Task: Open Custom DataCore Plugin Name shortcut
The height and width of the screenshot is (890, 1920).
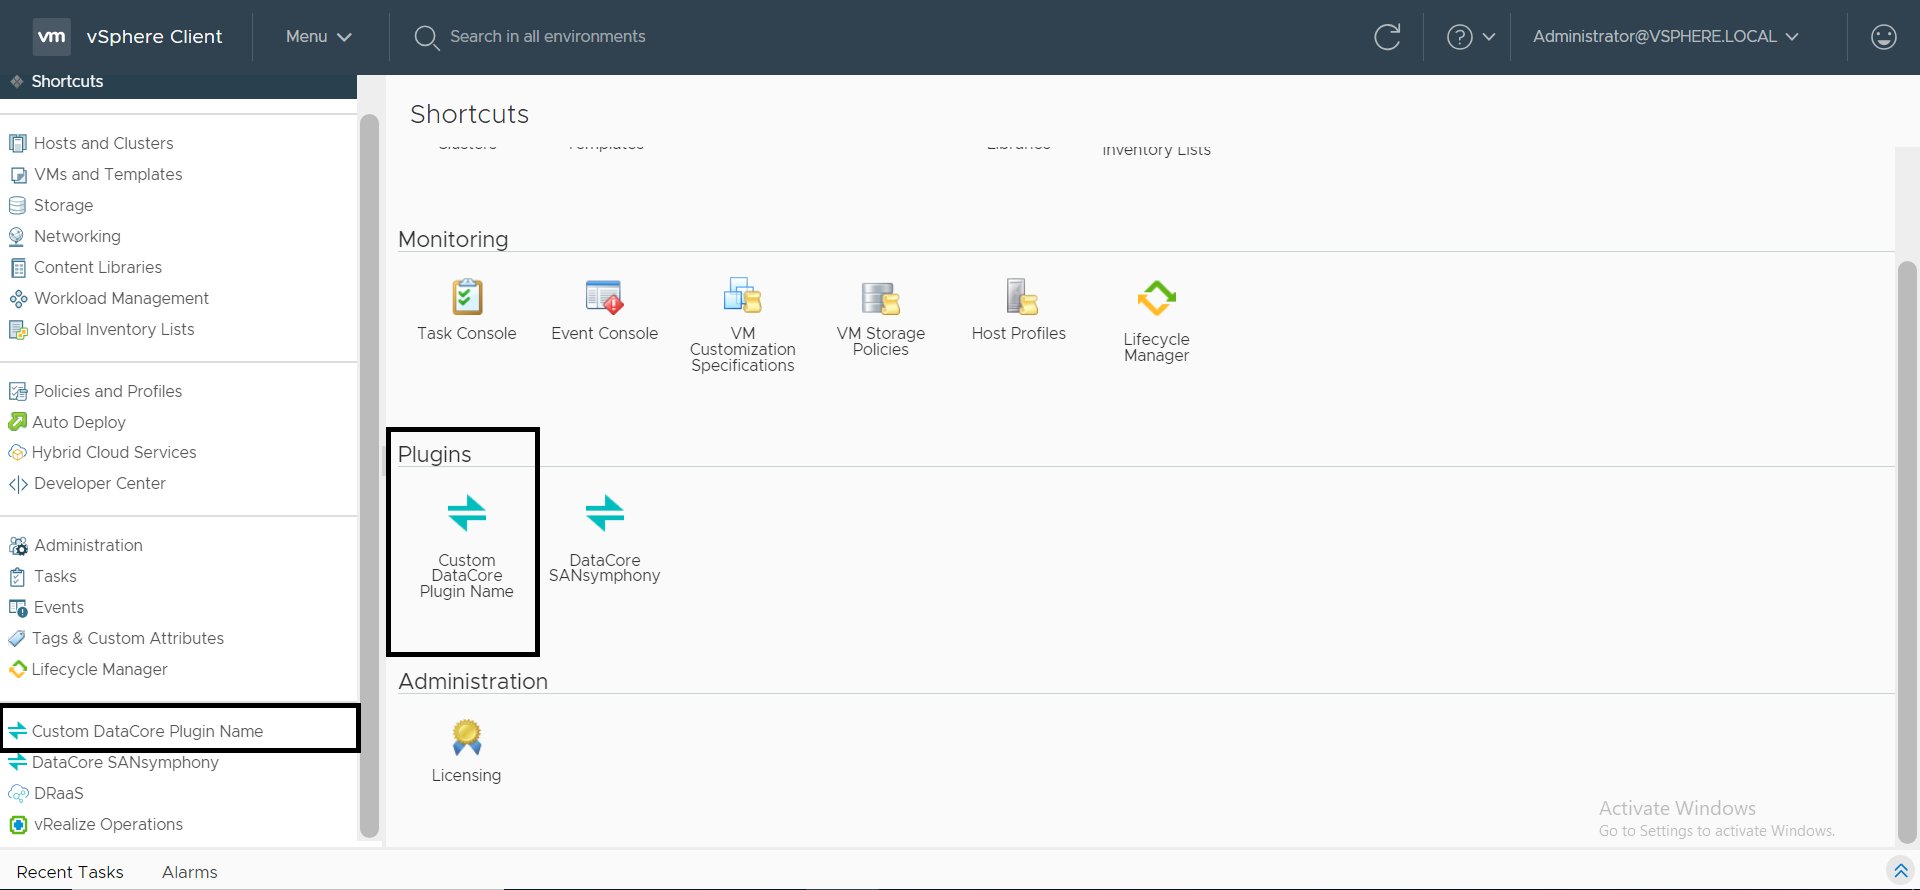Action: [466, 514]
